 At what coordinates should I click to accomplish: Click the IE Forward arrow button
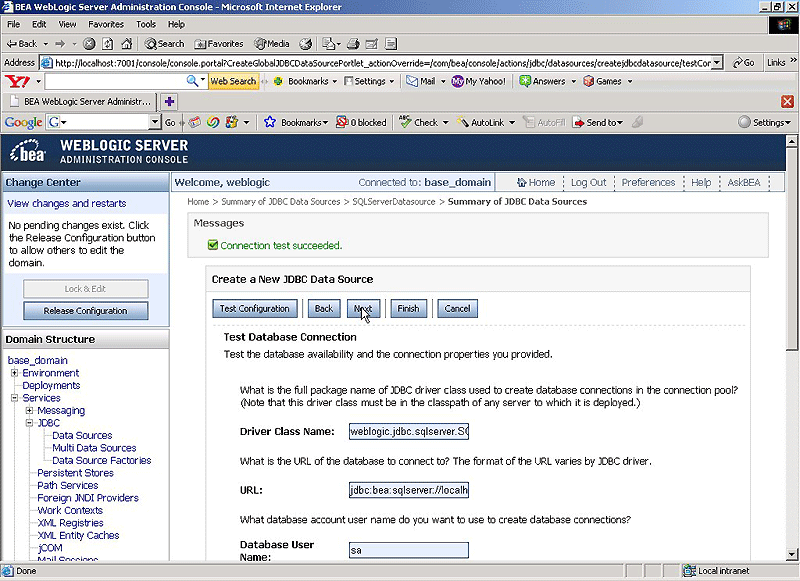(60, 44)
